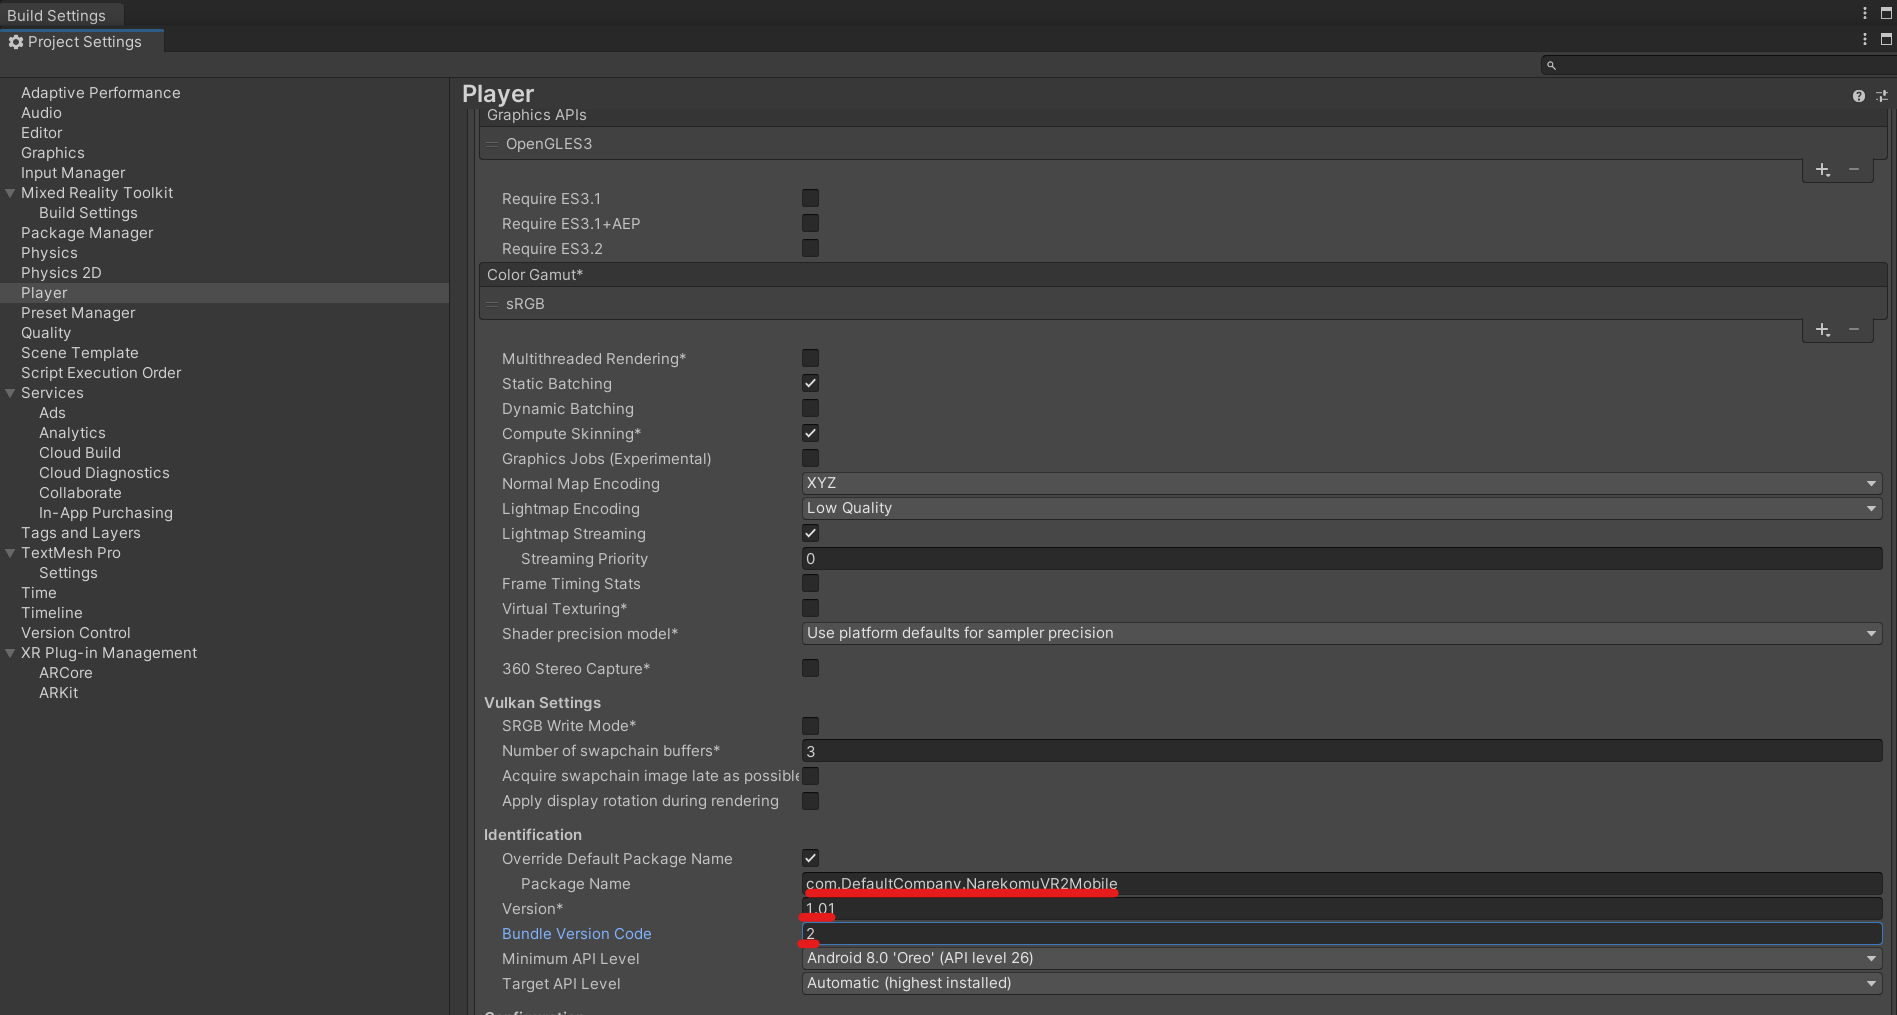Screen dimensions: 1897x1015
Task: Enable Require ES3.2 checkbox
Action: coord(810,248)
